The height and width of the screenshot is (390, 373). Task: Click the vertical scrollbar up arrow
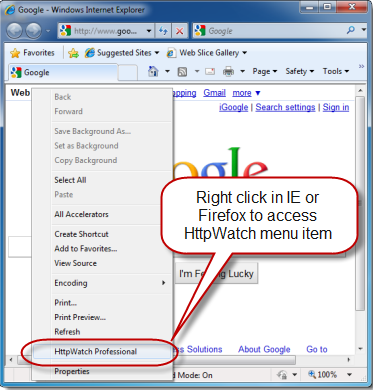pos(360,91)
